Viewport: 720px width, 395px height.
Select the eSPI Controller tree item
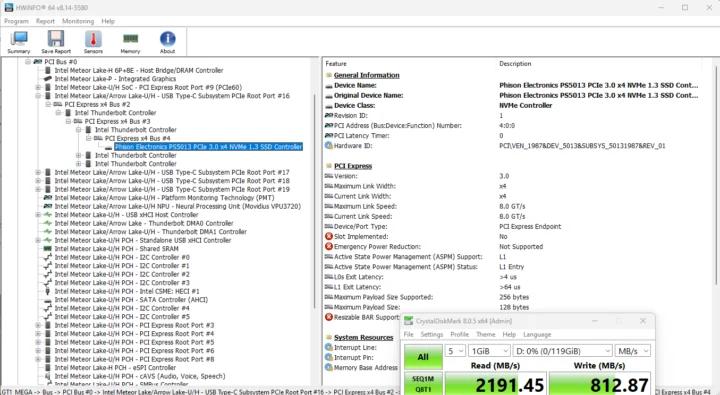coord(115,367)
